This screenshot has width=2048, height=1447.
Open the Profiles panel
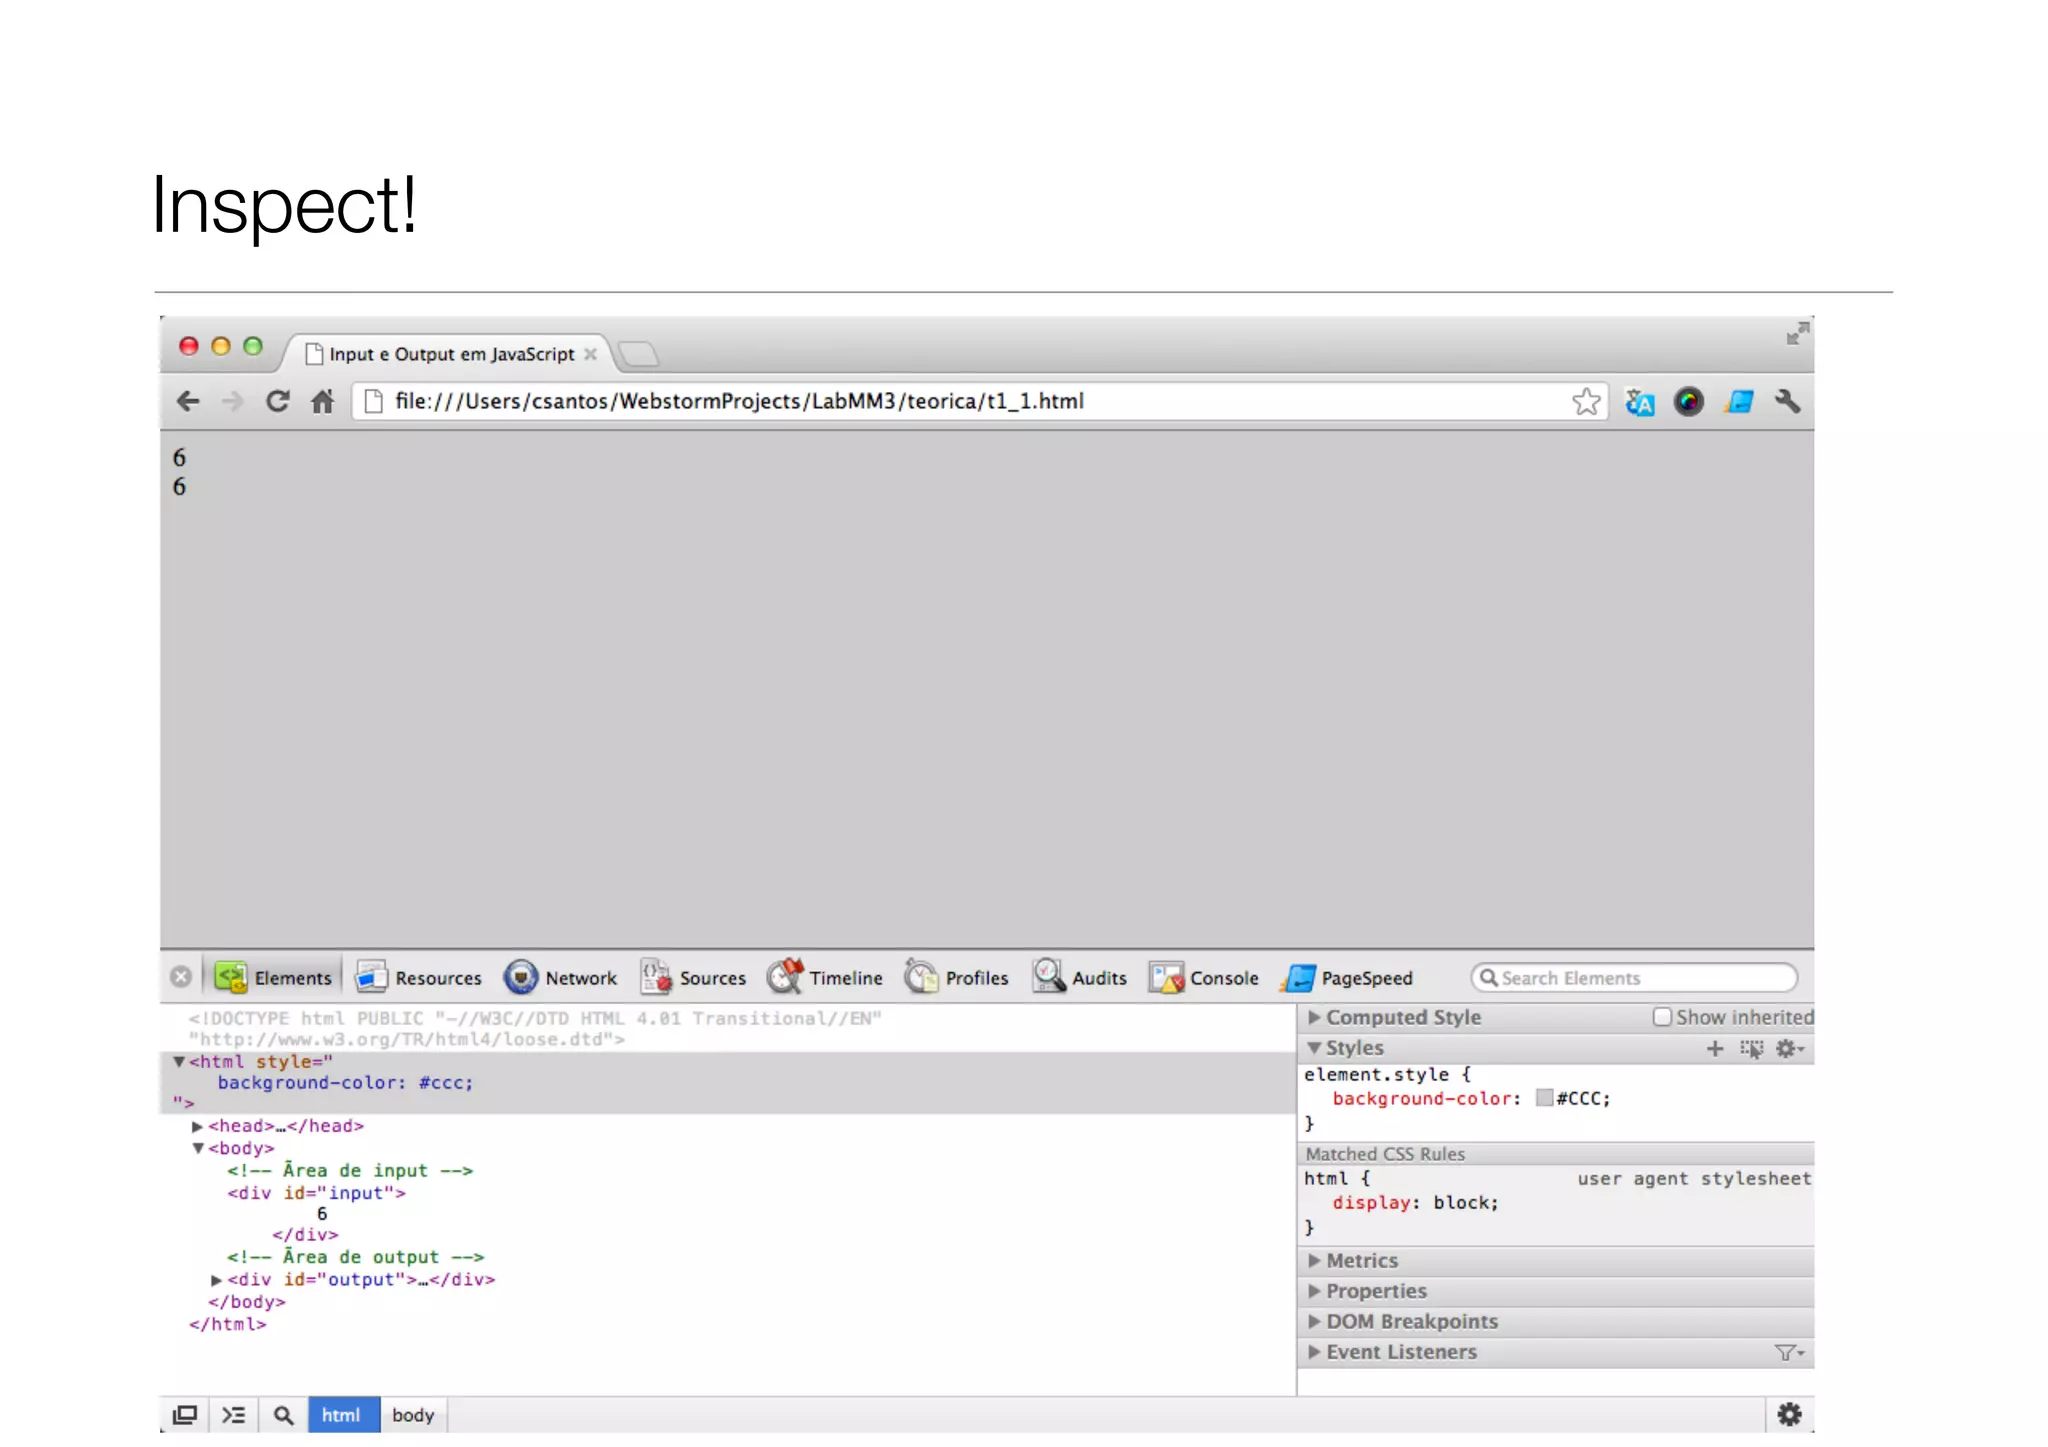pos(957,977)
